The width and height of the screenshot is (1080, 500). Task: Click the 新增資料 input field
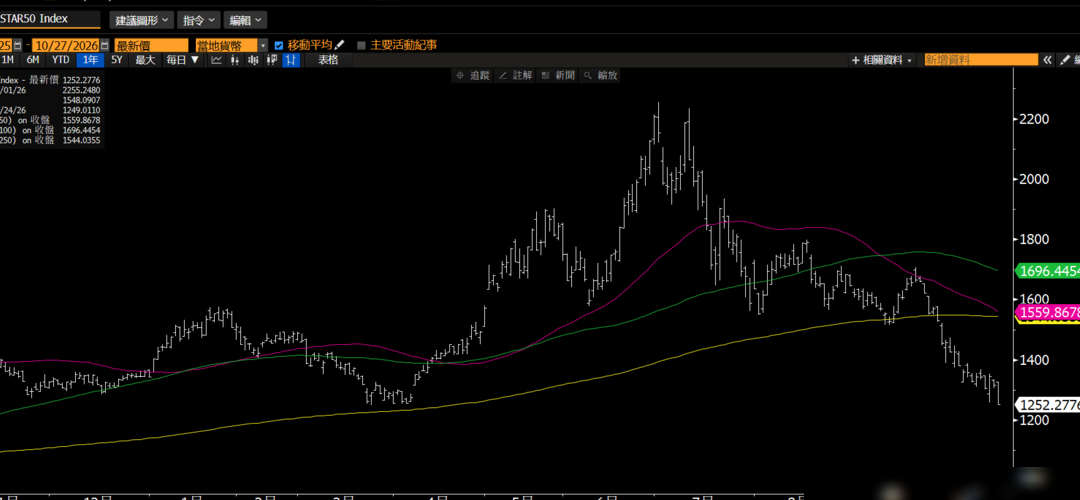pyautogui.click(x=981, y=60)
